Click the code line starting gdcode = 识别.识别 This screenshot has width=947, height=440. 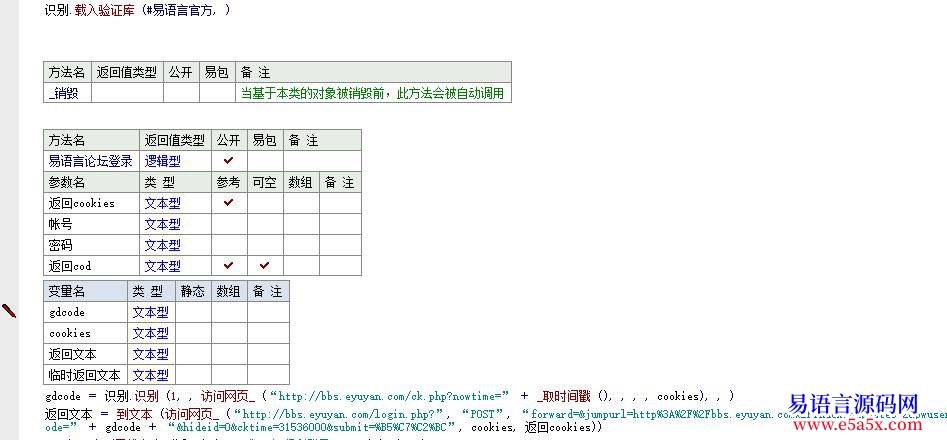point(389,396)
